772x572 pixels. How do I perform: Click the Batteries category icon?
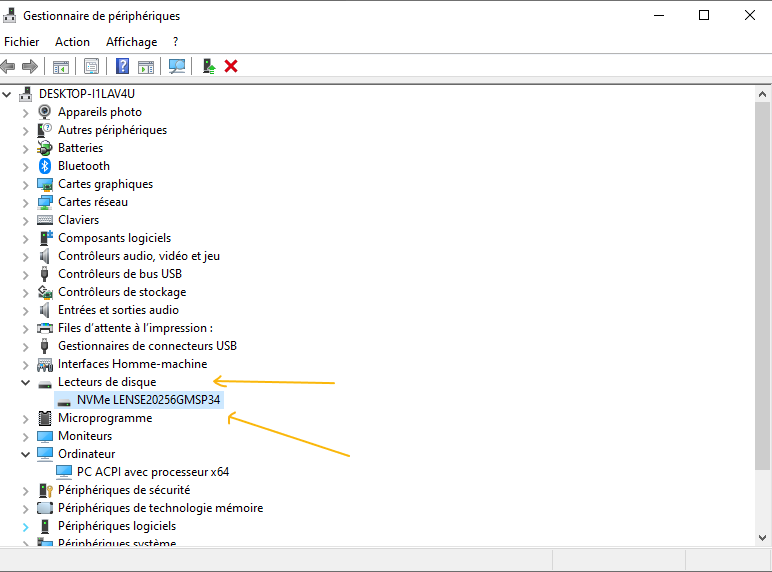[x=45, y=148]
